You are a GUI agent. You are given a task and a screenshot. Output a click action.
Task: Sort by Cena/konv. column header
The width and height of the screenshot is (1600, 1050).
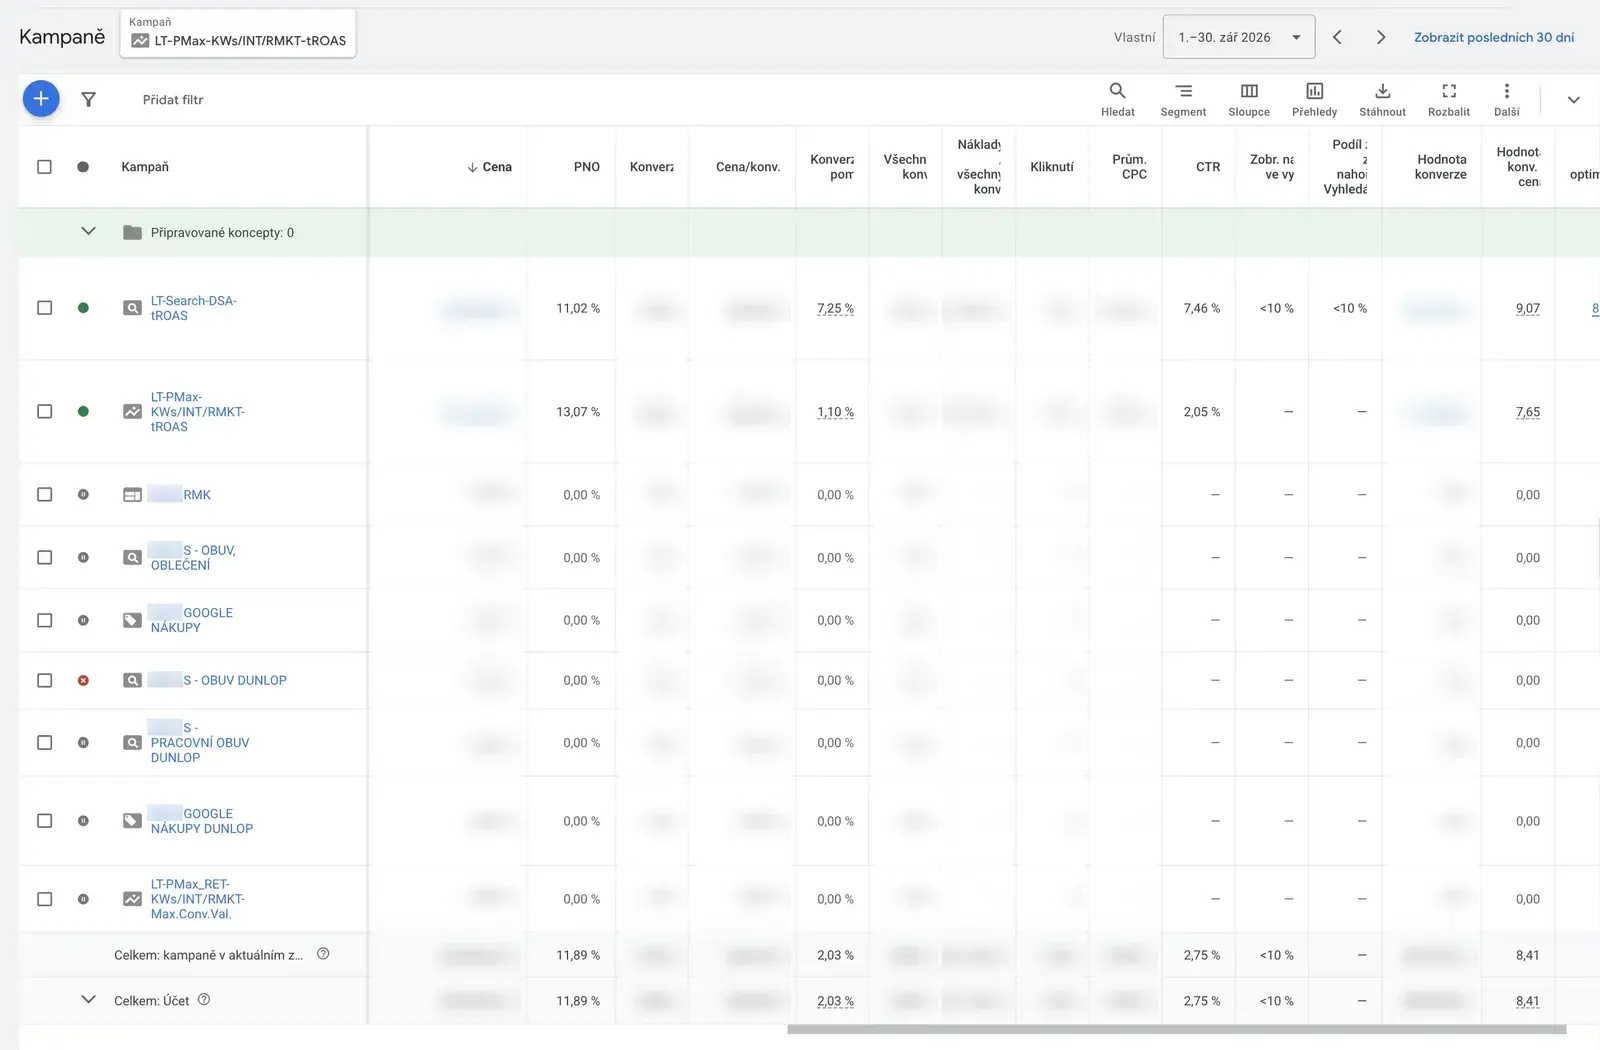(748, 167)
